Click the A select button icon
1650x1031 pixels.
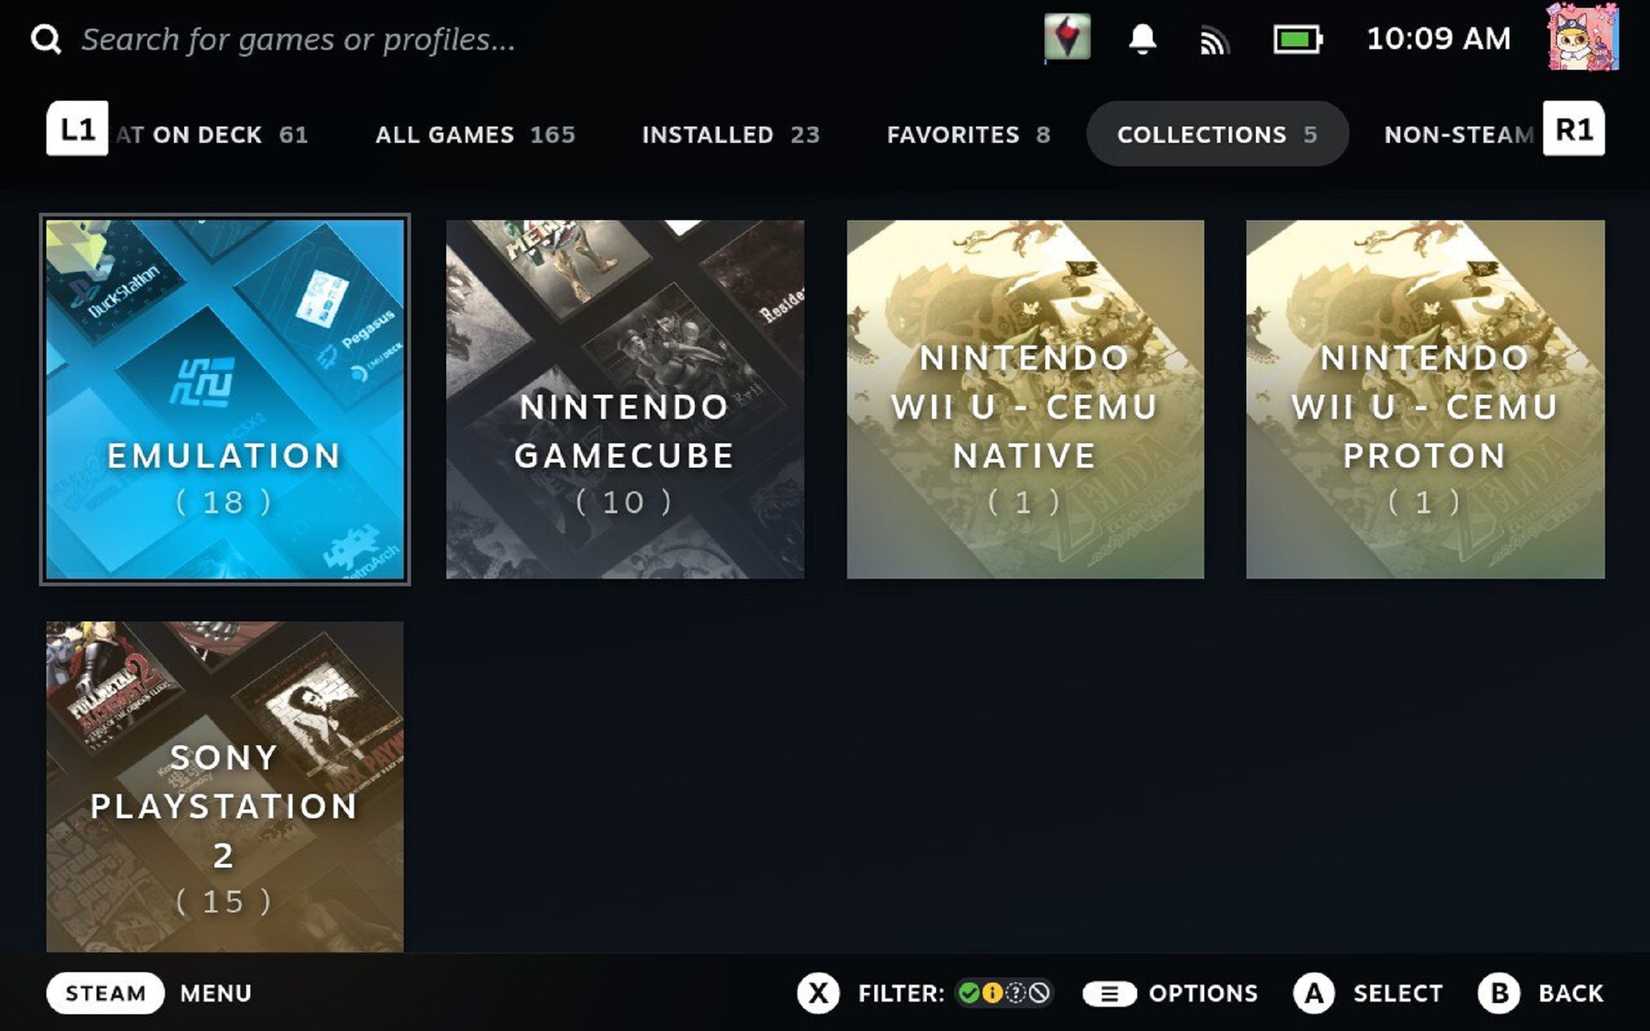point(1314,993)
